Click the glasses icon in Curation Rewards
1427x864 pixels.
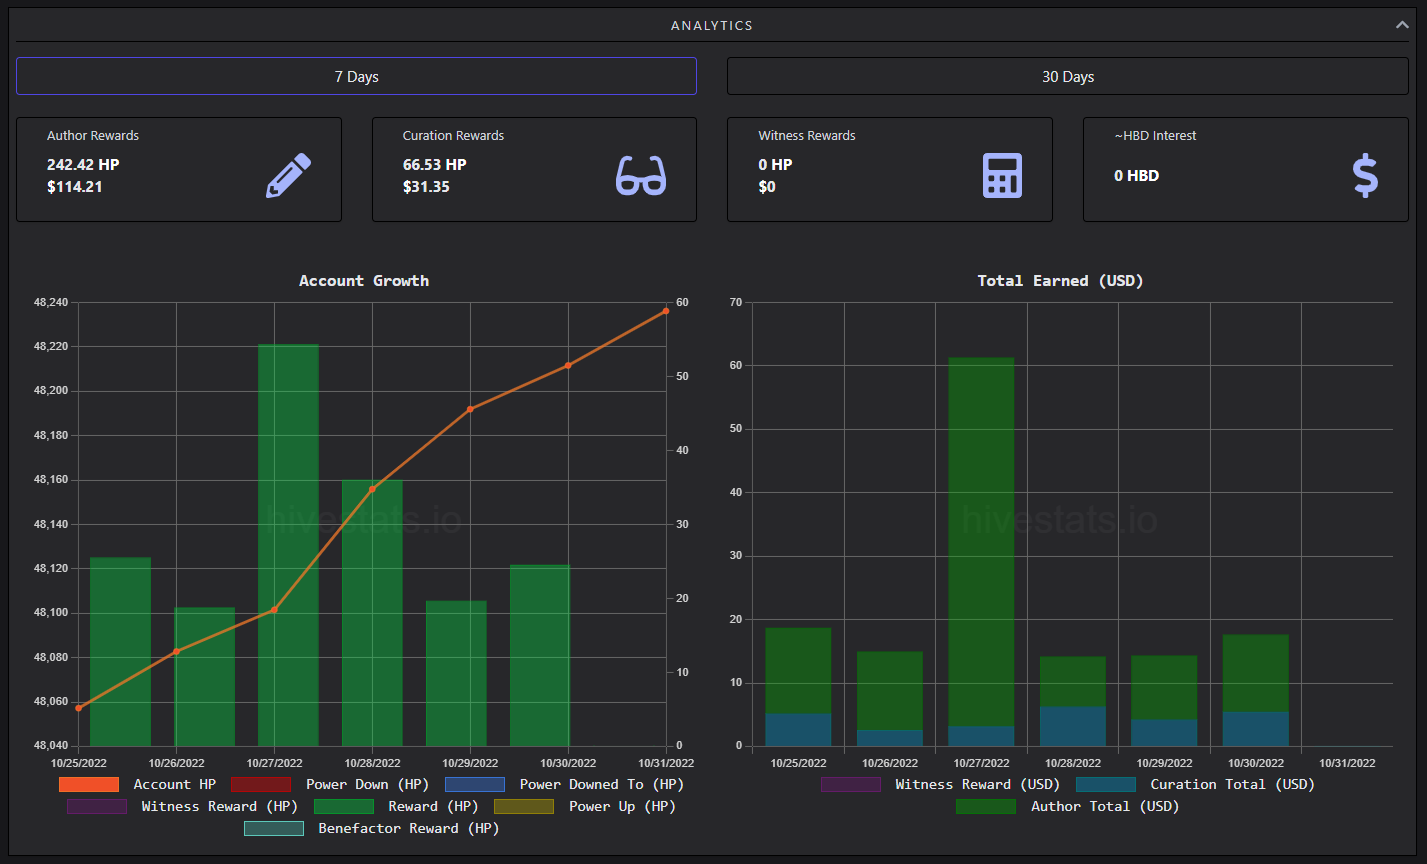pyautogui.click(x=640, y=175)
